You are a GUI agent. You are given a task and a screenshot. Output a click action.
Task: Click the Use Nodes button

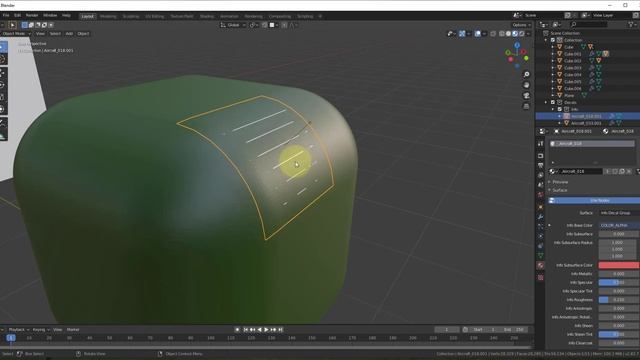pyautogui.click(x=595, y=200)
